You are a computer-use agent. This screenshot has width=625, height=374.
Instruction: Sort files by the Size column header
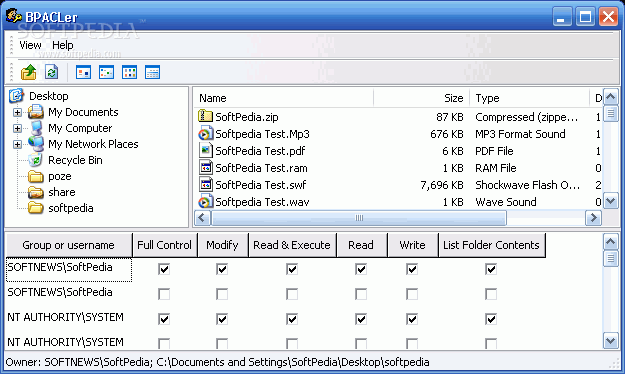pyautogui.click(x=421, y=98)
